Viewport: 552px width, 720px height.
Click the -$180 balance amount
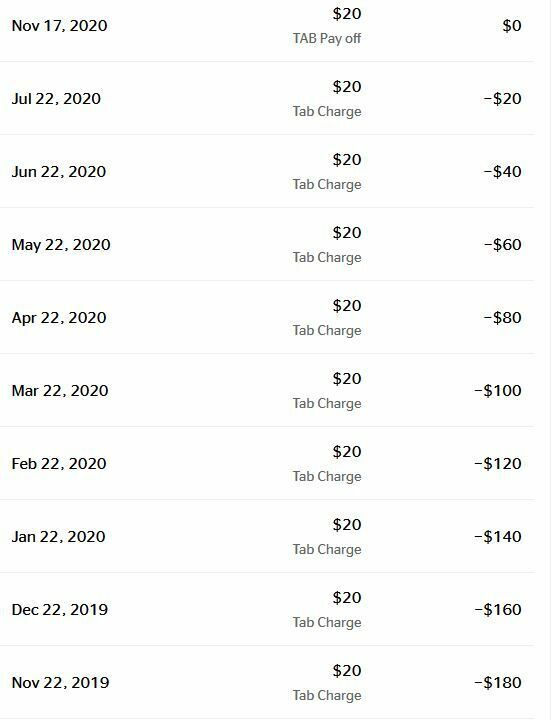pyautogui.click(x=498, y=683)
